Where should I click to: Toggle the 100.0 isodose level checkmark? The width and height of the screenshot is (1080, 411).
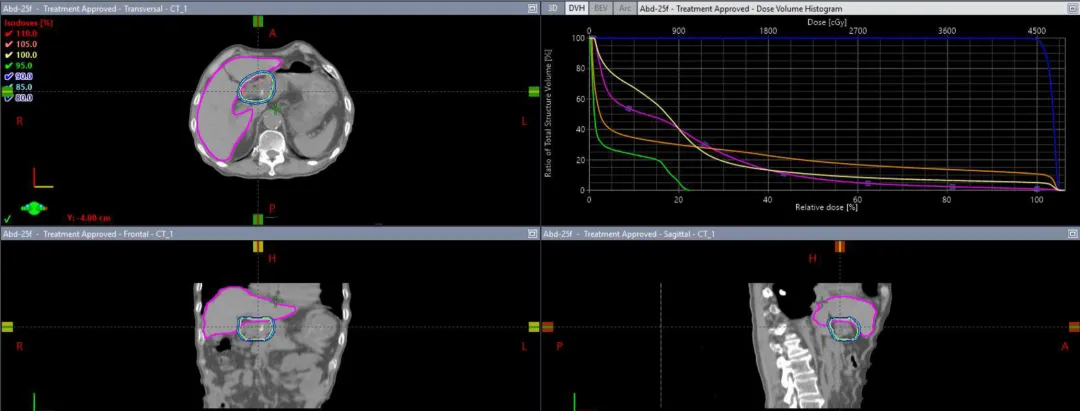(8, 55)
